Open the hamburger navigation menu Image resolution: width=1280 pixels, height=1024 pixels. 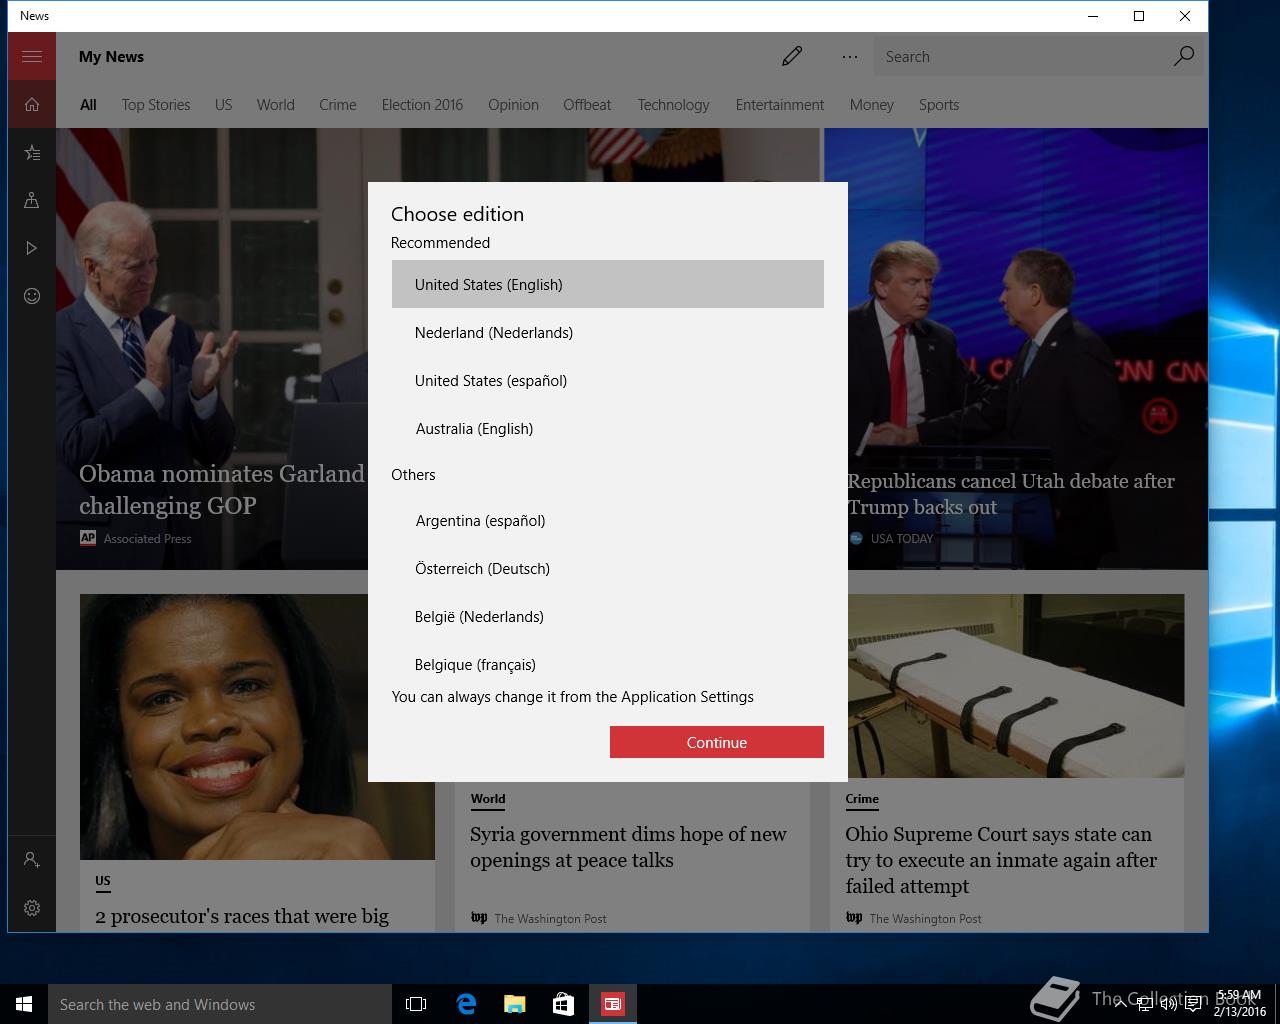pos(32,56)
